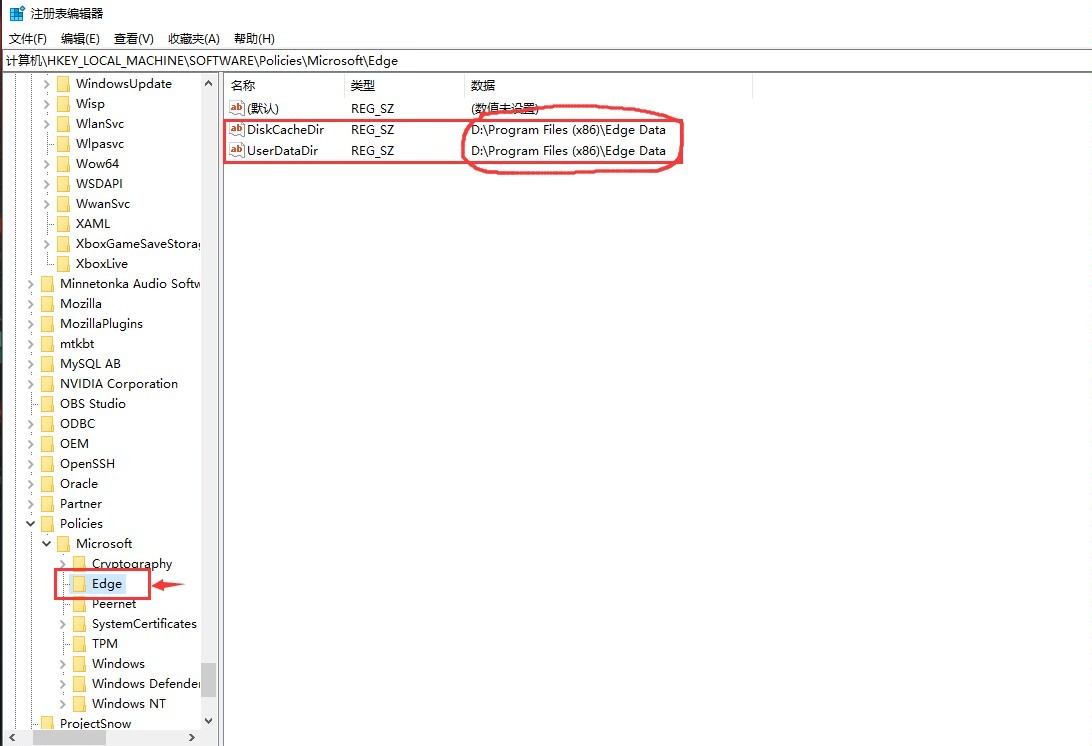Select the WwanSvc folder icon
Screen dimensions: 1092x746
point(63,204)
